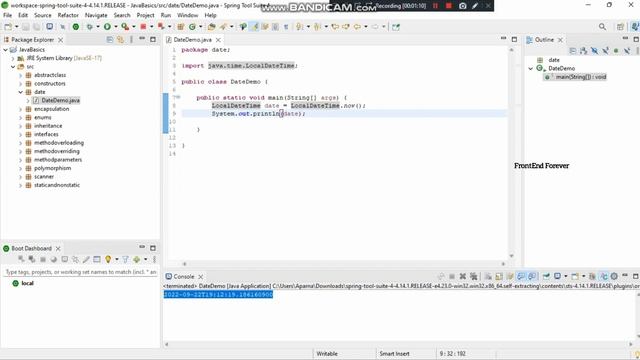The height and width of the screenshot is (360, 640).
Task: Click the lightbulb icon in Boot Dashboard
Action: coord(108,259)
